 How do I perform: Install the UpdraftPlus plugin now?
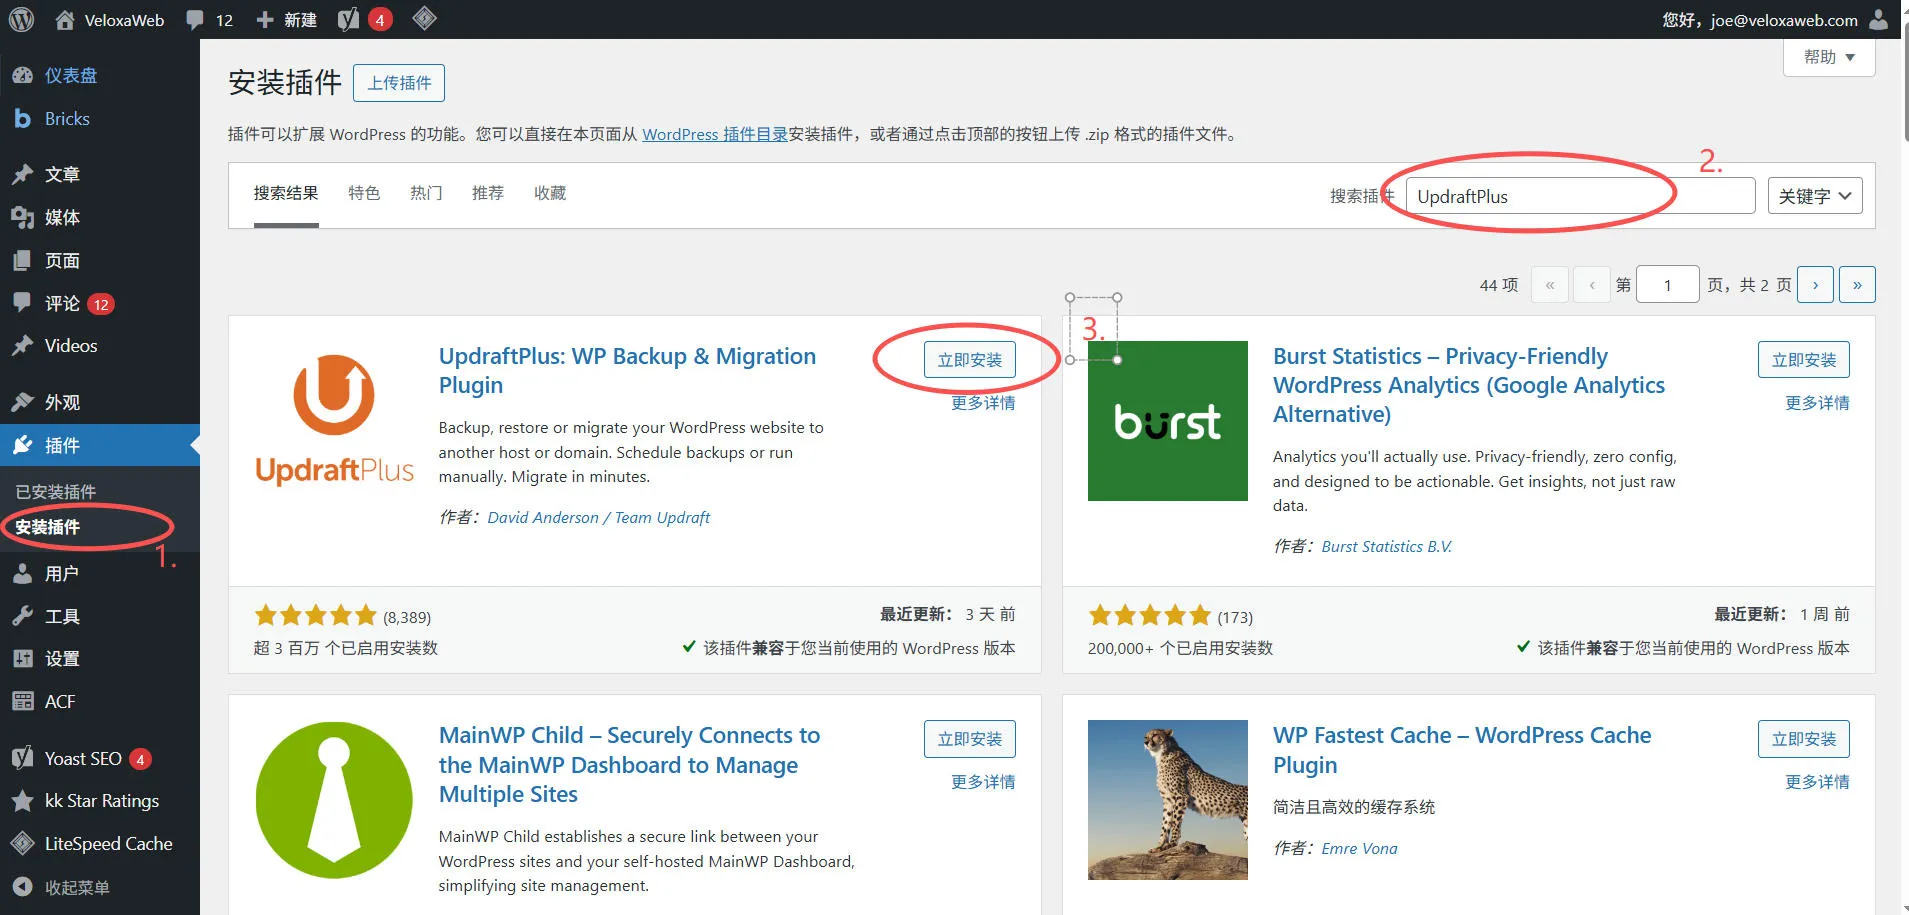pyautogui.click(x=969, y=360)
